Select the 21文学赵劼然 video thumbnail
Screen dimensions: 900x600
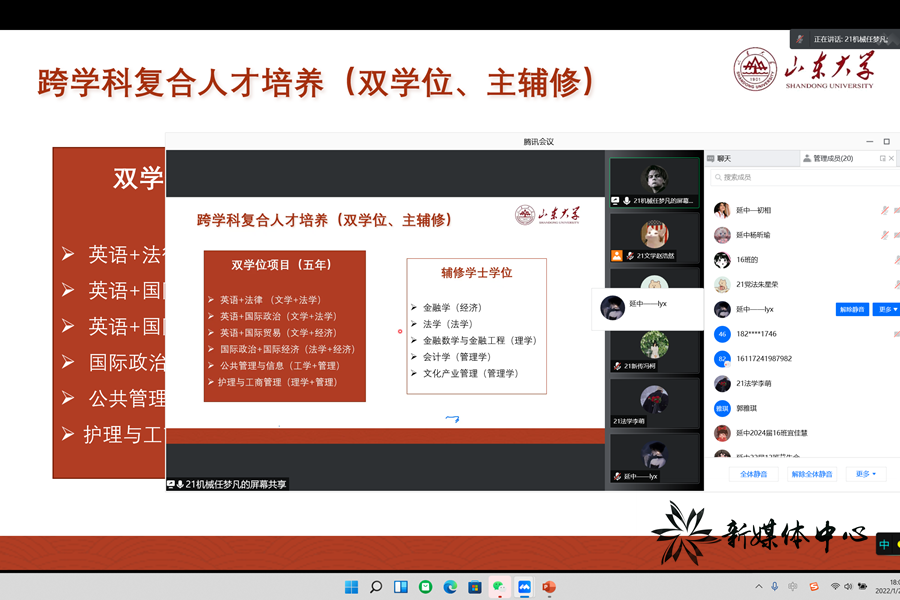click(x=654, y=240)
